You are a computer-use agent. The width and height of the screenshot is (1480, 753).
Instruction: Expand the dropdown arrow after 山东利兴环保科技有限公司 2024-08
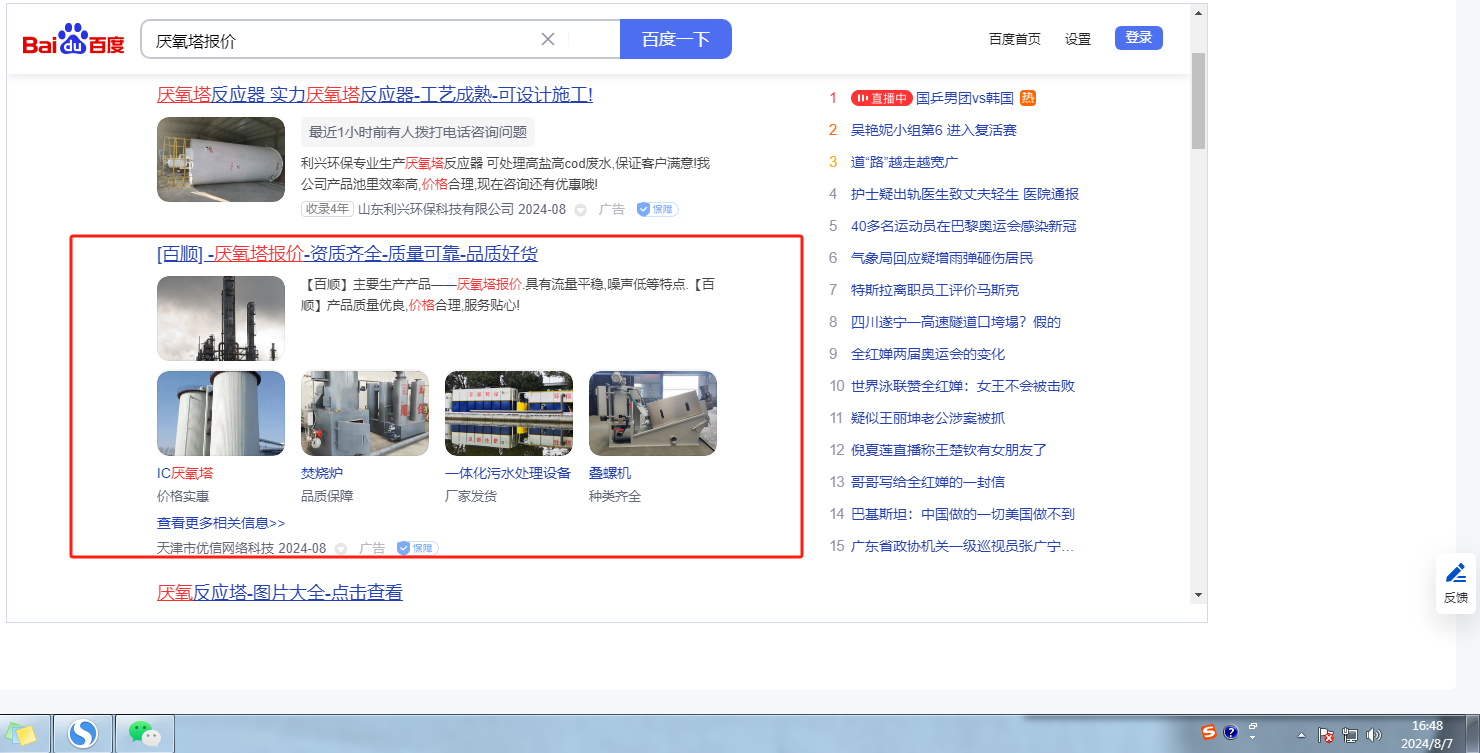pos(580,210)
